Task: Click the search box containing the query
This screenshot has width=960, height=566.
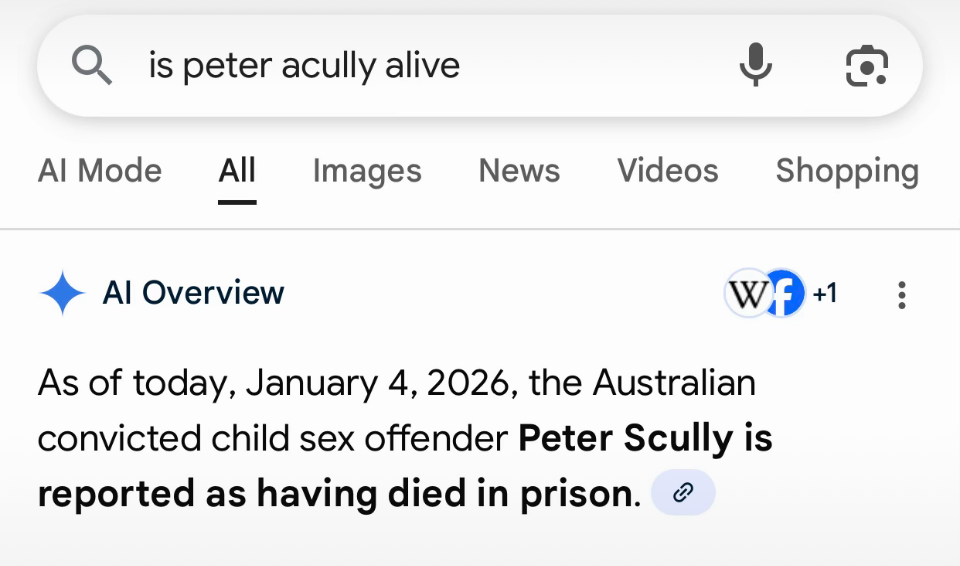Action: click(x=400, y=66)
